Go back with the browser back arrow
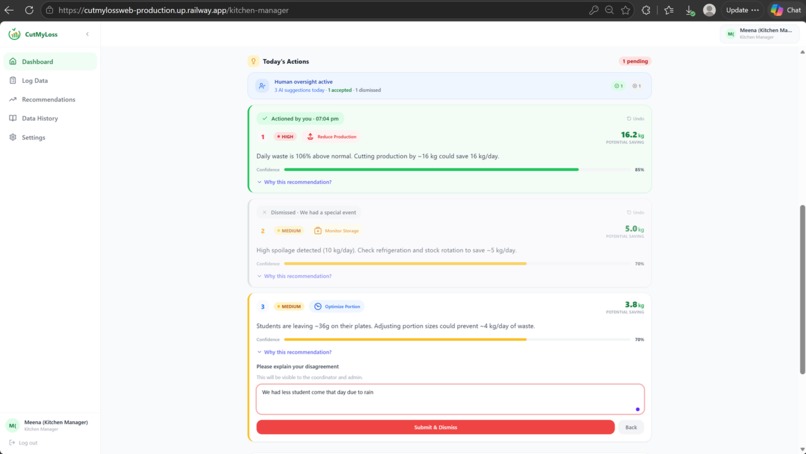This screenshot has width=806, height=454. pyautogui.click(x=9, y=10)
